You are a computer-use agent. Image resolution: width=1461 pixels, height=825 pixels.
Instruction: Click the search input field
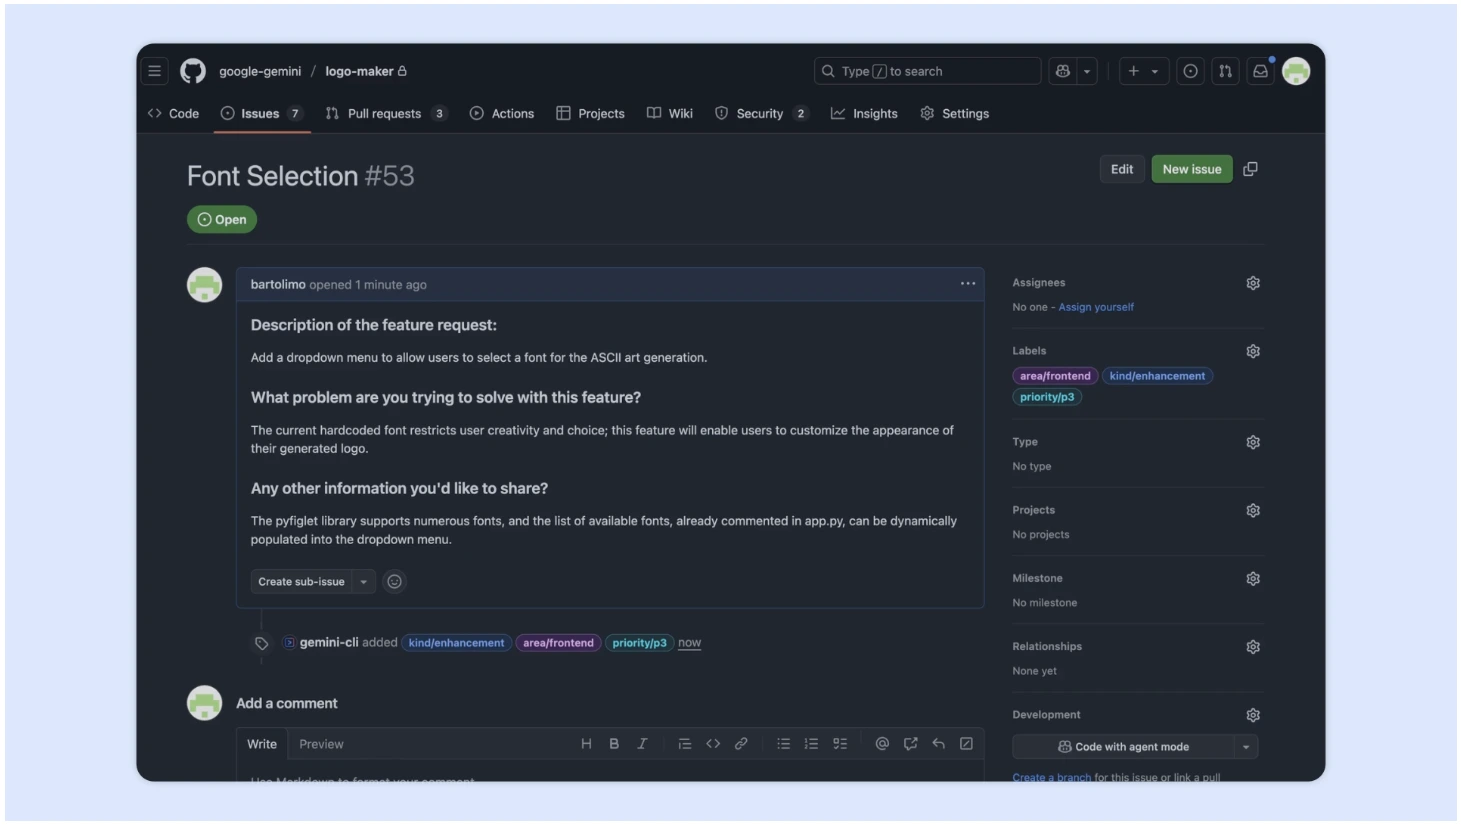tap(926, 71)
